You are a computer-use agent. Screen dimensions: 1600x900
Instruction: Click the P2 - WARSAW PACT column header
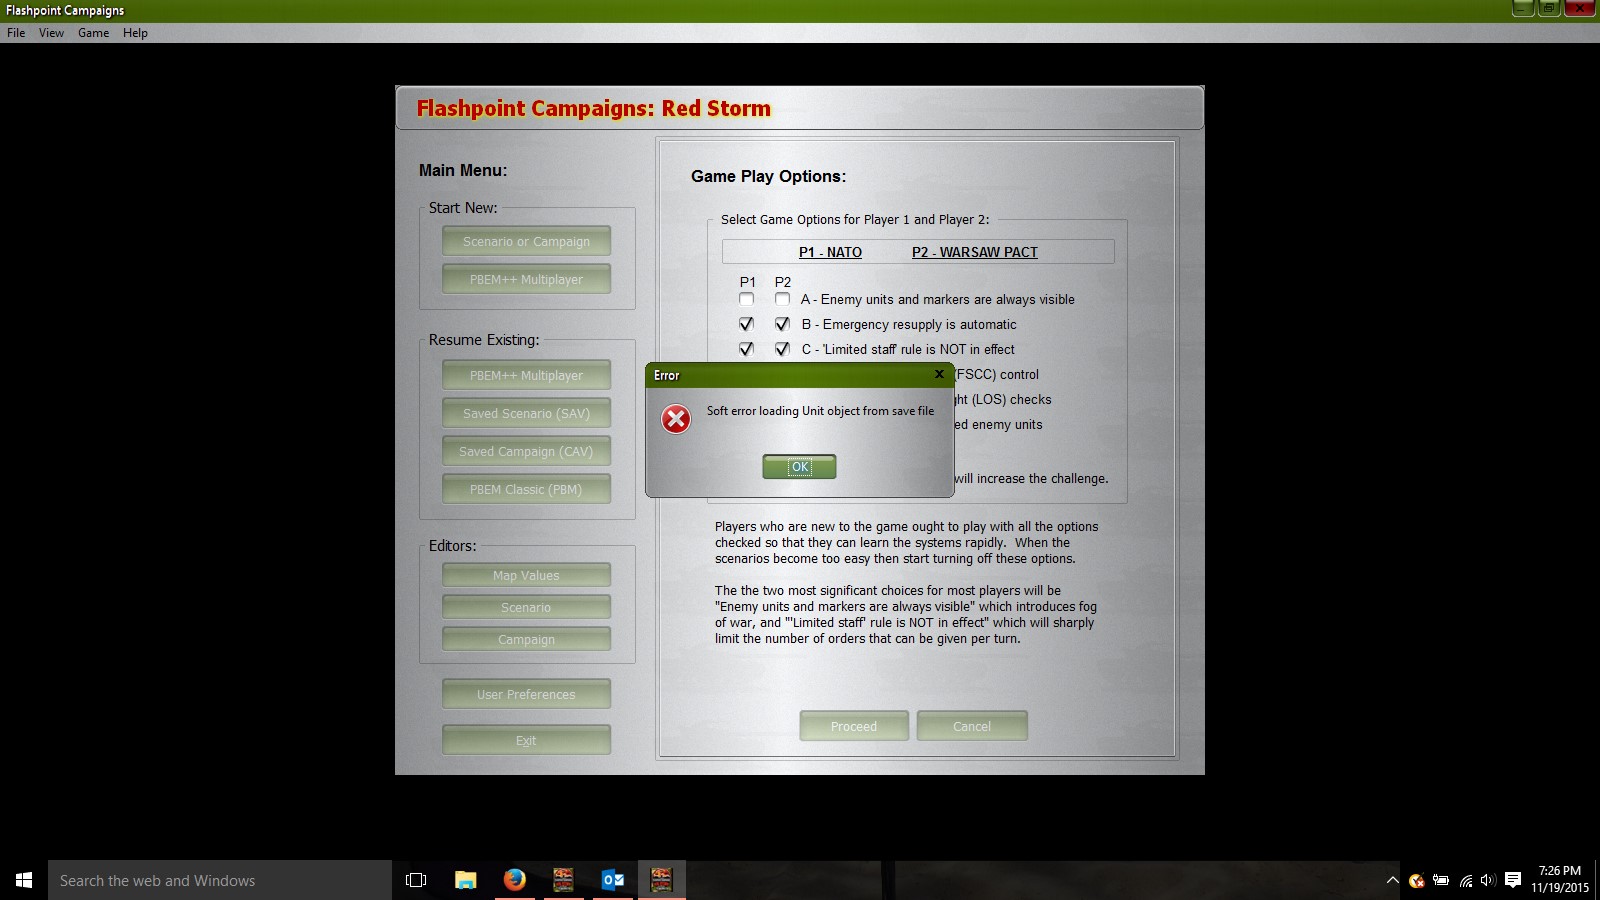(975, 252)
